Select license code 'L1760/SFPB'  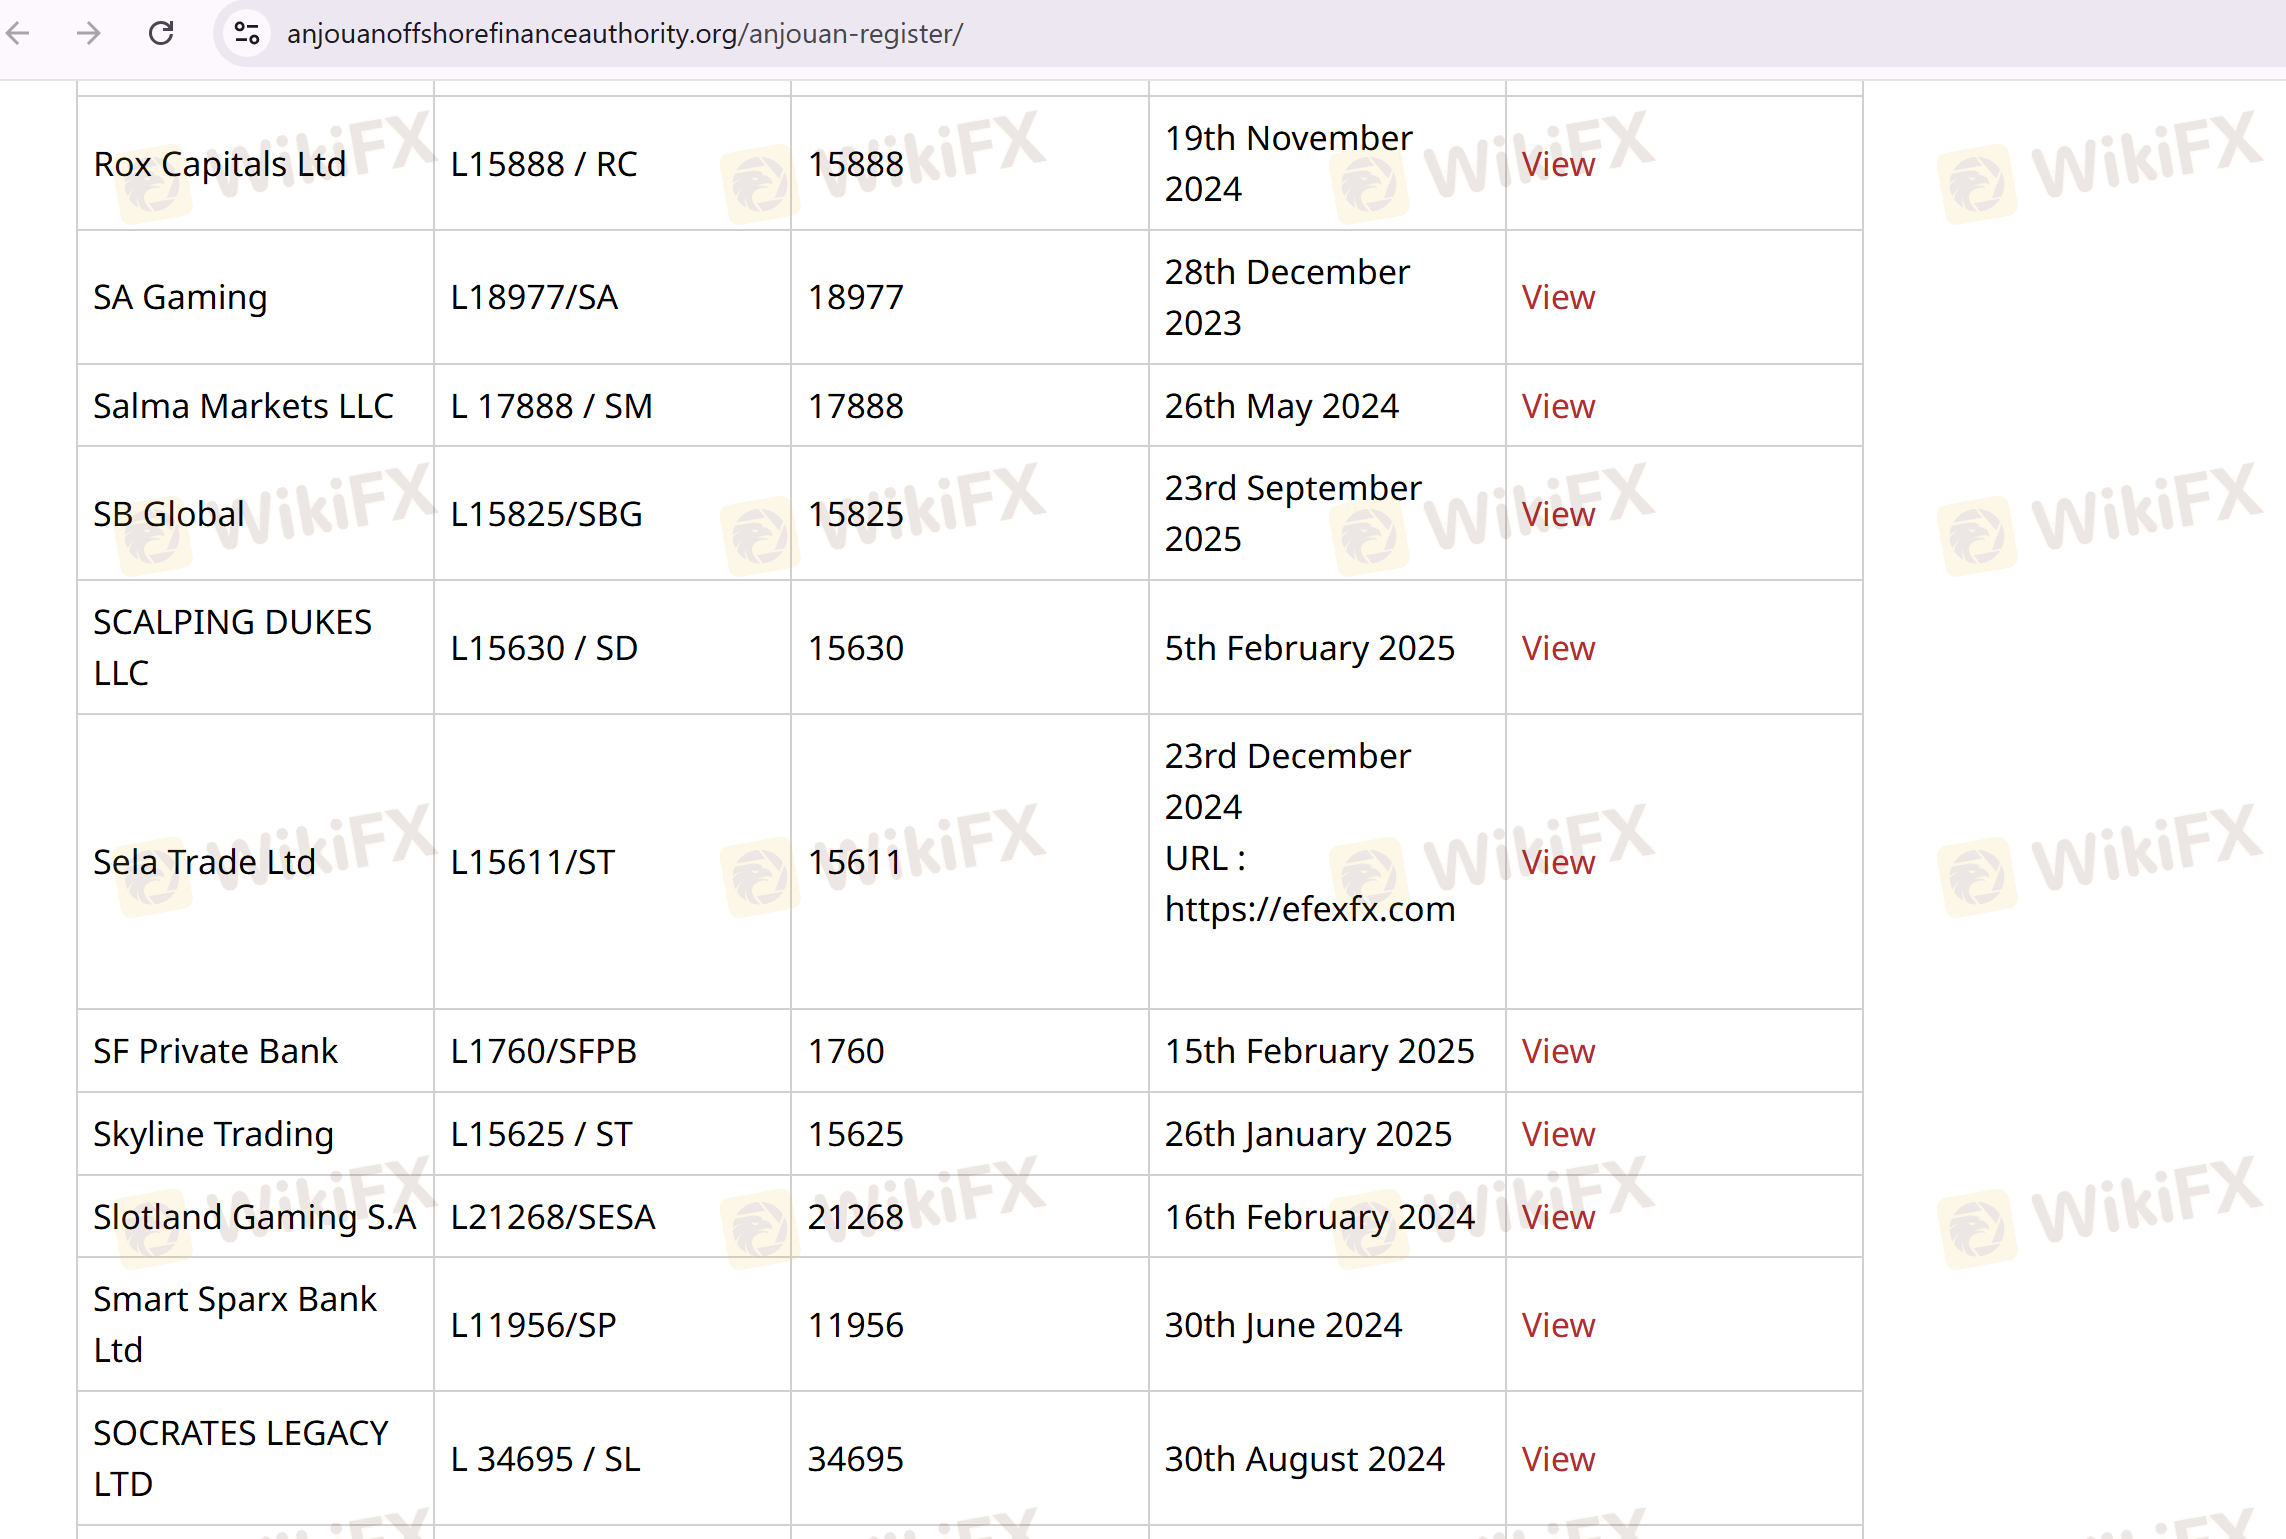[x=544, y=1051]
